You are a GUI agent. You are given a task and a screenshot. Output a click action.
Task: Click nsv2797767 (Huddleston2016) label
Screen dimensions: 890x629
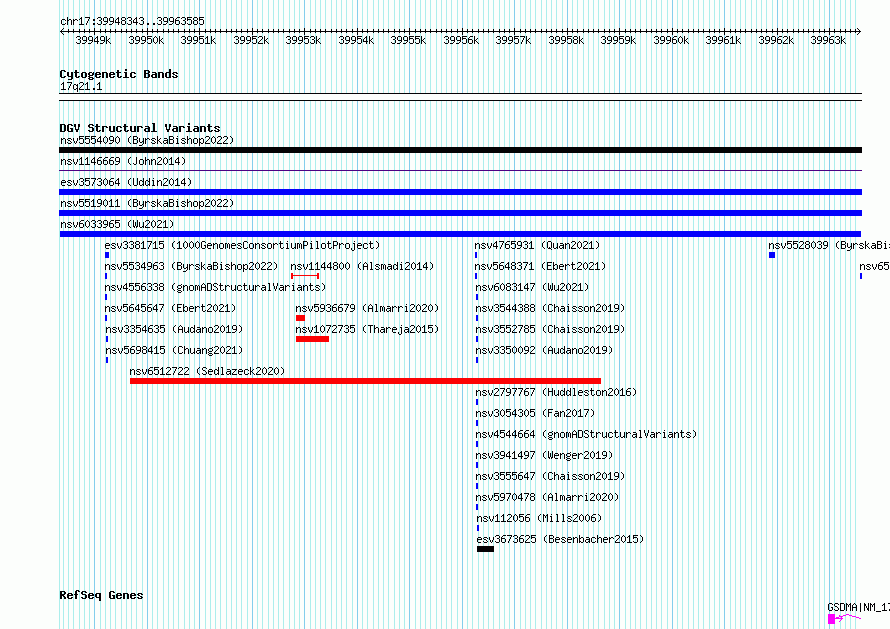556,392
